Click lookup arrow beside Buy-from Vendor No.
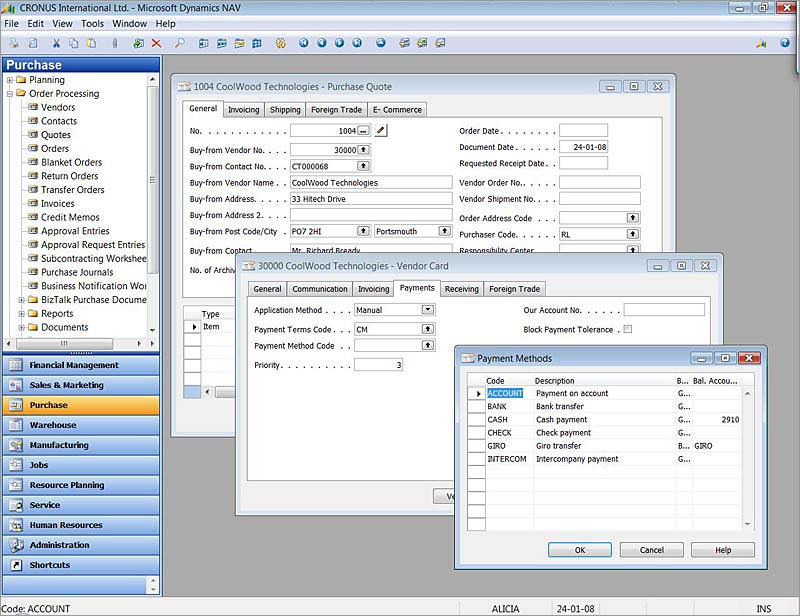Image resolution: width=800 pixels, height=616 pixels. (x=363, y=149)
